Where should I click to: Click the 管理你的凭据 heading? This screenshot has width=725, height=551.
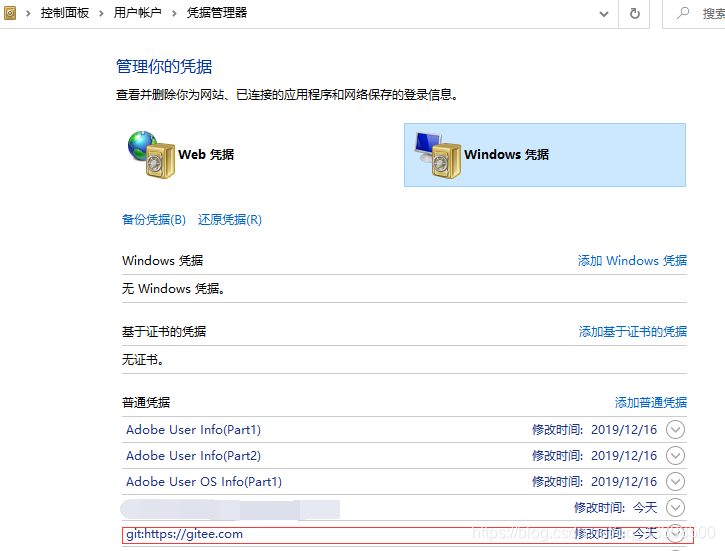point(164,67)
